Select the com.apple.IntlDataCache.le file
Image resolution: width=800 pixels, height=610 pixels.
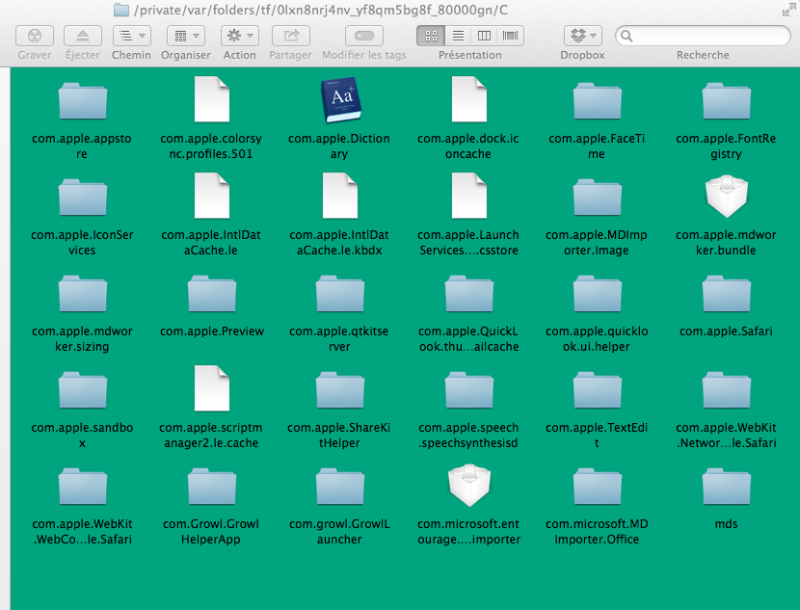(x=212, y=196)
